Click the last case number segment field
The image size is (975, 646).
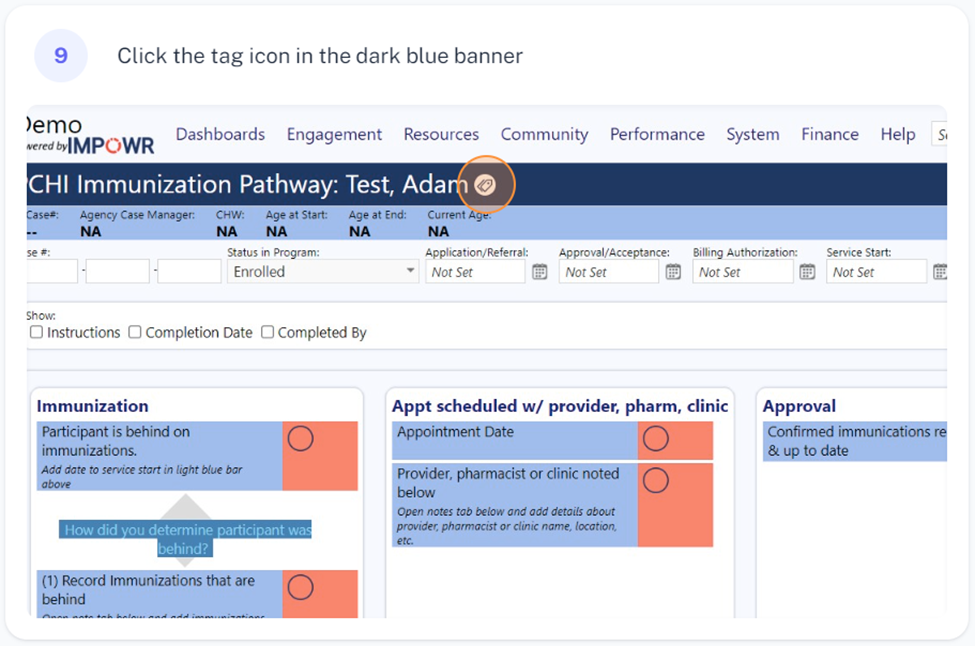coord(189,272)
